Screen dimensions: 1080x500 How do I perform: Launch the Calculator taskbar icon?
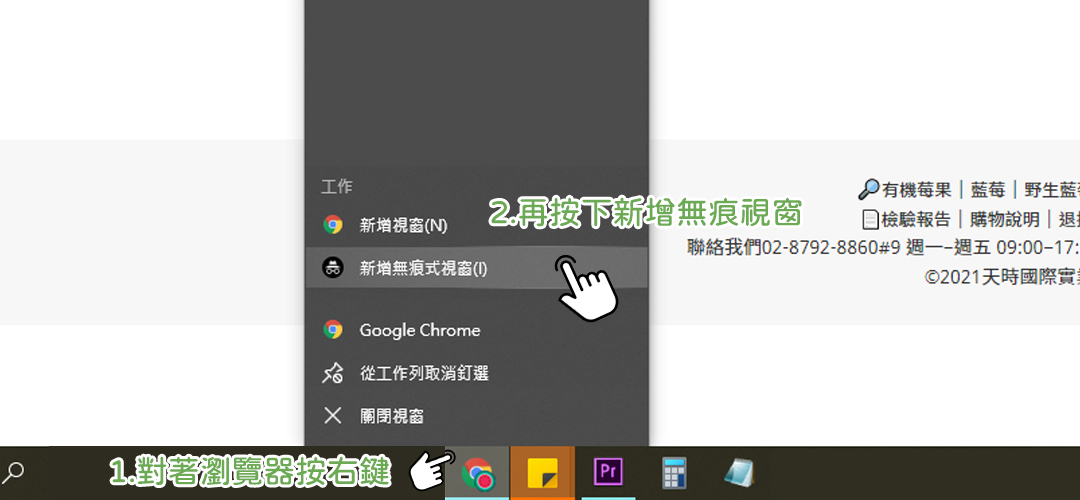coord(674,473)
